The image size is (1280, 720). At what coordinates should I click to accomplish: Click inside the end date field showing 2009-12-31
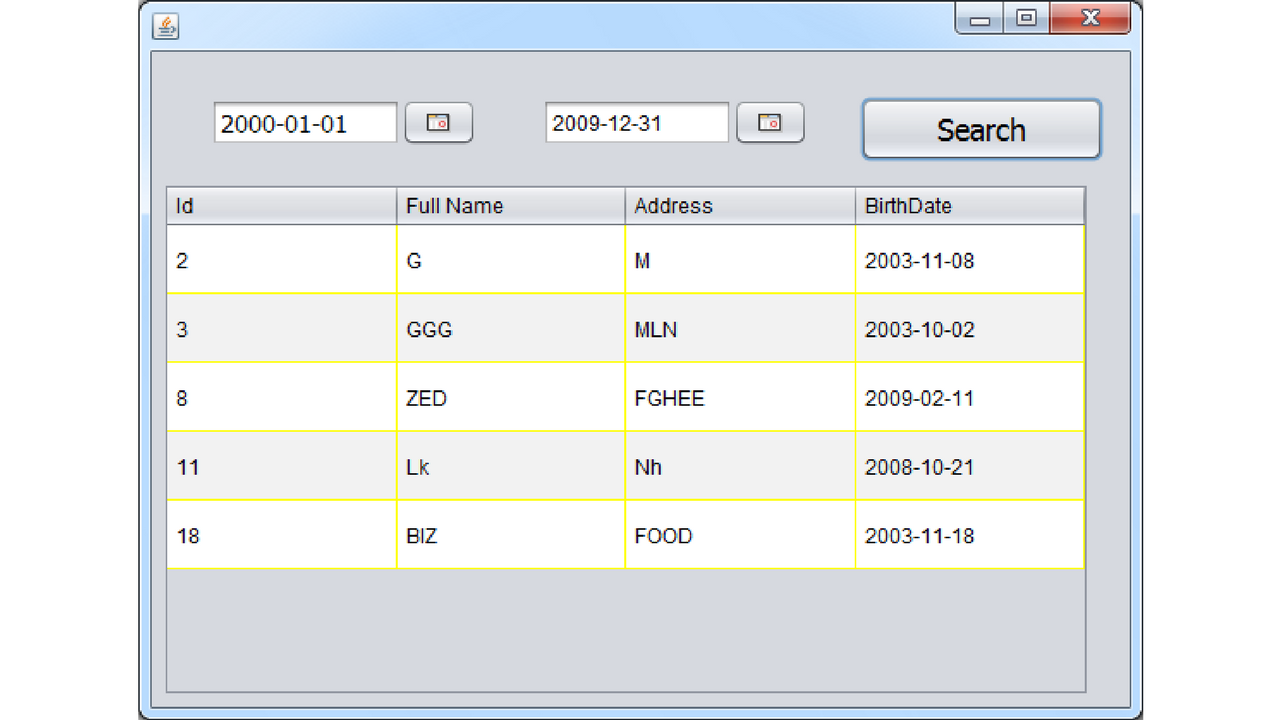(x=636, y=122)
